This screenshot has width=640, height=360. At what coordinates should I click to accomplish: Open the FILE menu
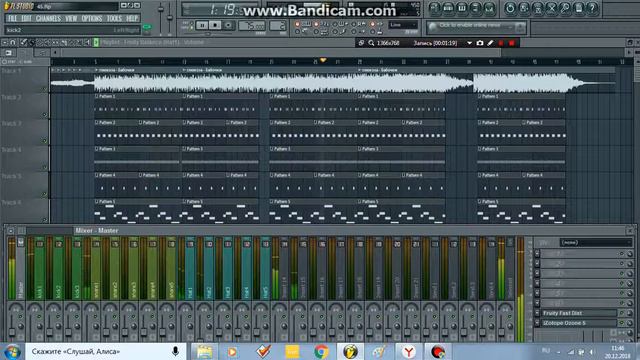coord(13,18)
